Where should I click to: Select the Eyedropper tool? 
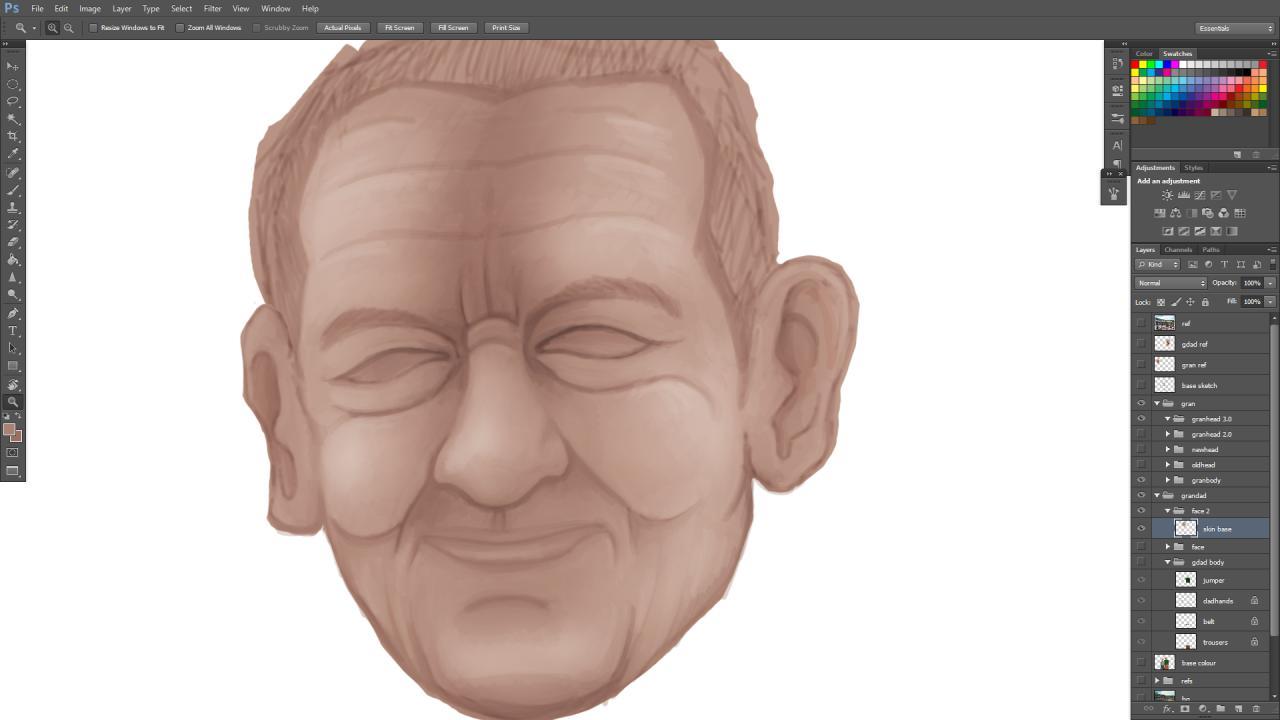click(x=13, y=154)
